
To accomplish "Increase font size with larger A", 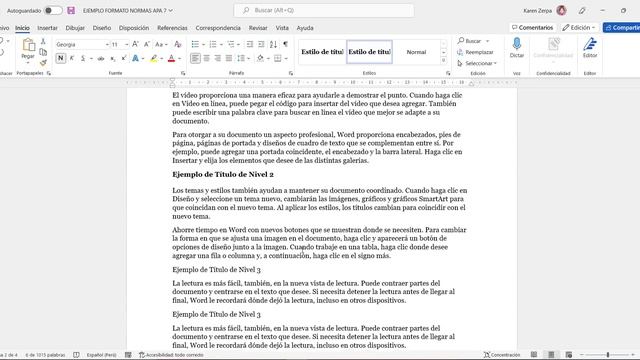I will 136,44.
